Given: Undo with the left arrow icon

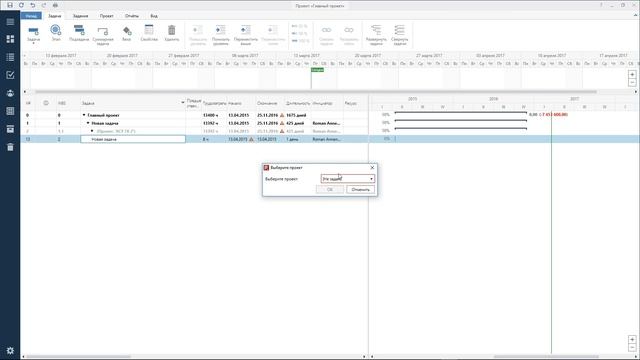Looking at the screenshot, I should pyautogui.click(x=33, y=5).
